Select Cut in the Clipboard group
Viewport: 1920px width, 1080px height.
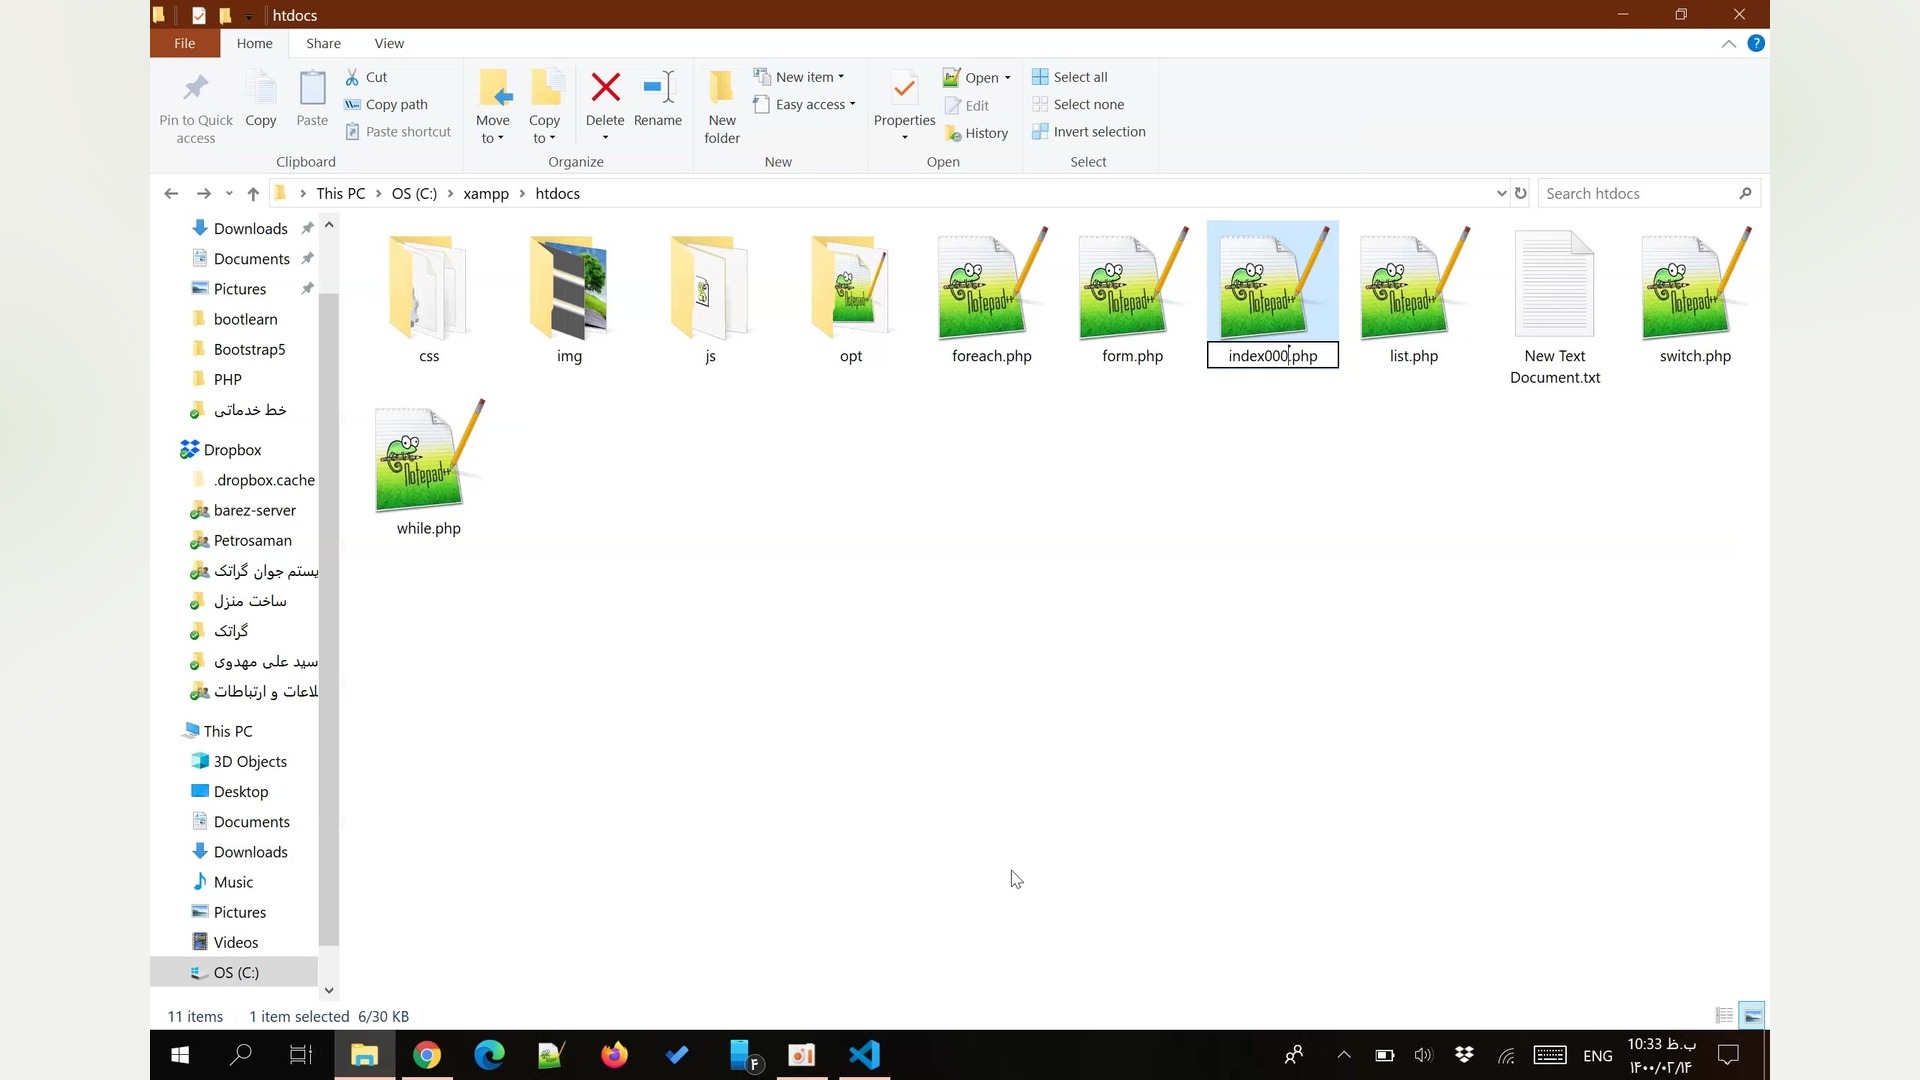pos(366,77)
